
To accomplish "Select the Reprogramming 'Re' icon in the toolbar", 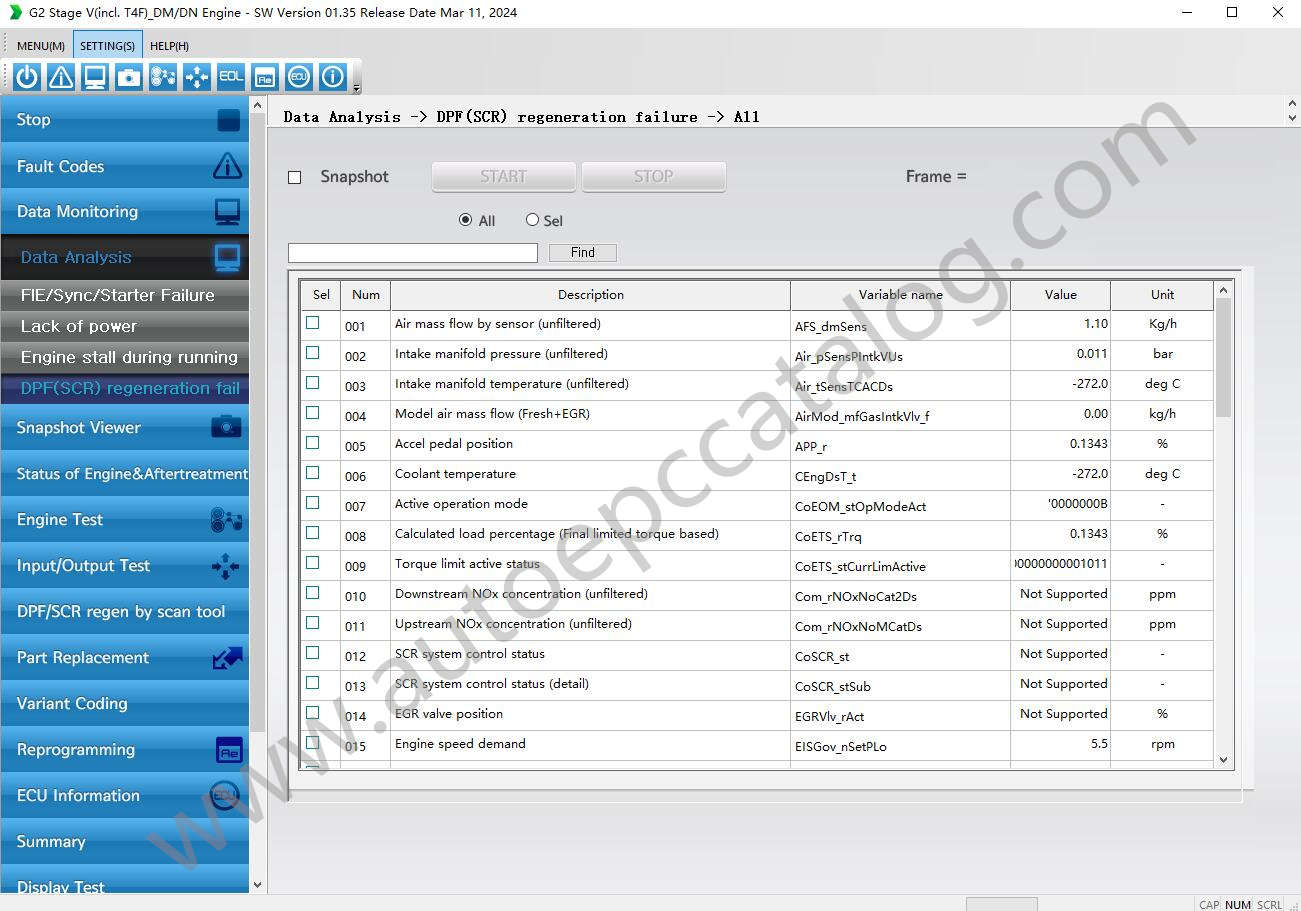I will point(264,76).
